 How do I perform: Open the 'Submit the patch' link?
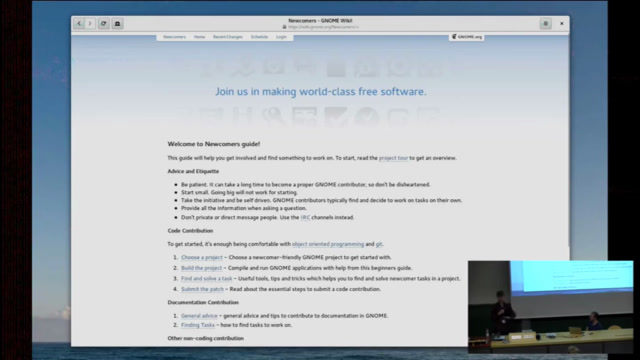click(x=202, y=289)
